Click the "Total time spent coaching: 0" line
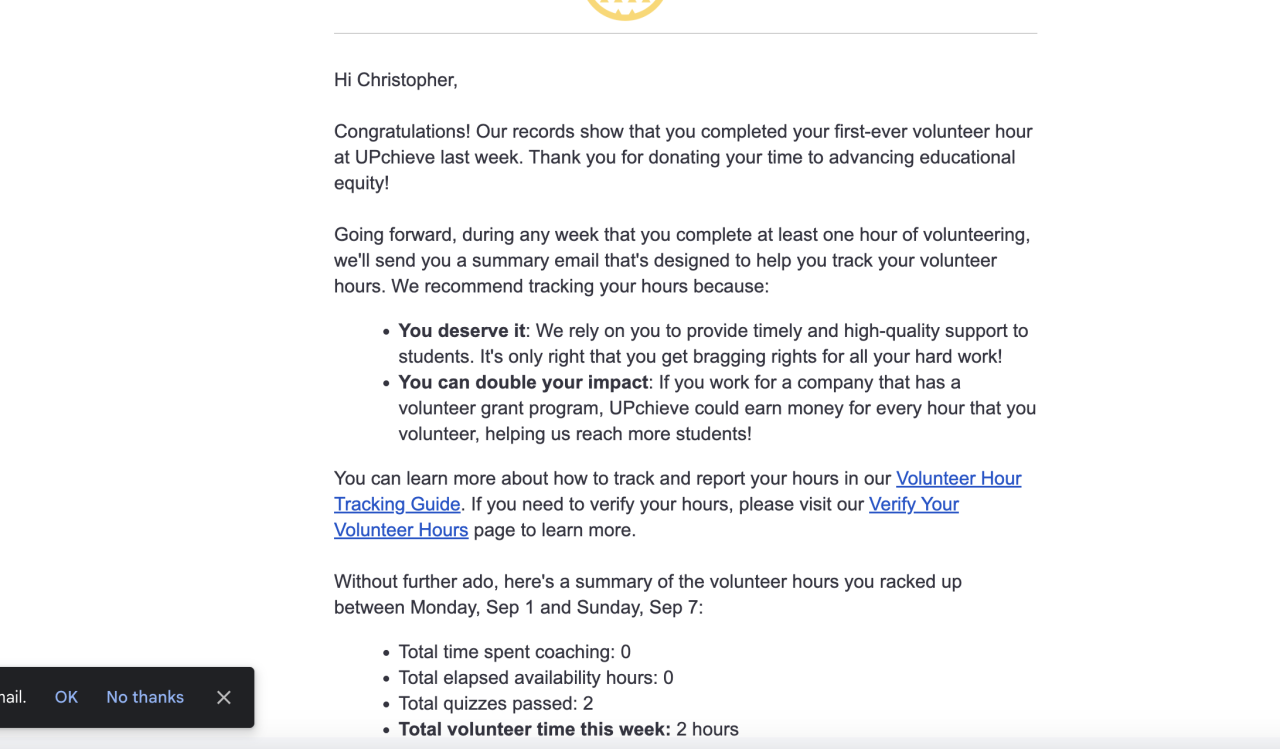1280x749 pixels. [x=514, y=652]
